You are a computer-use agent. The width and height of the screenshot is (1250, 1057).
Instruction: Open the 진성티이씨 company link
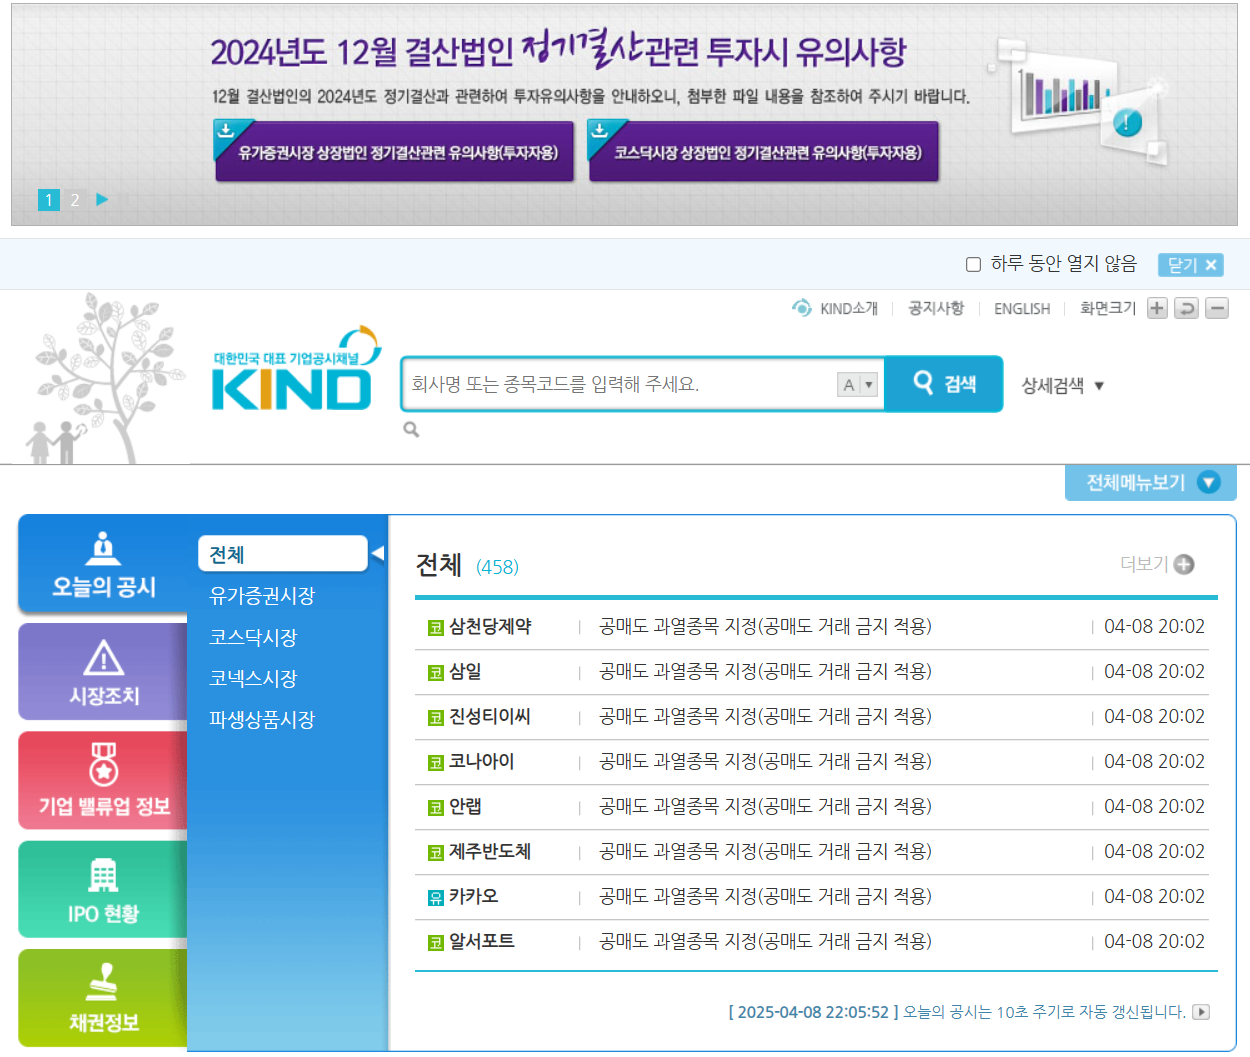coord(490,717)
